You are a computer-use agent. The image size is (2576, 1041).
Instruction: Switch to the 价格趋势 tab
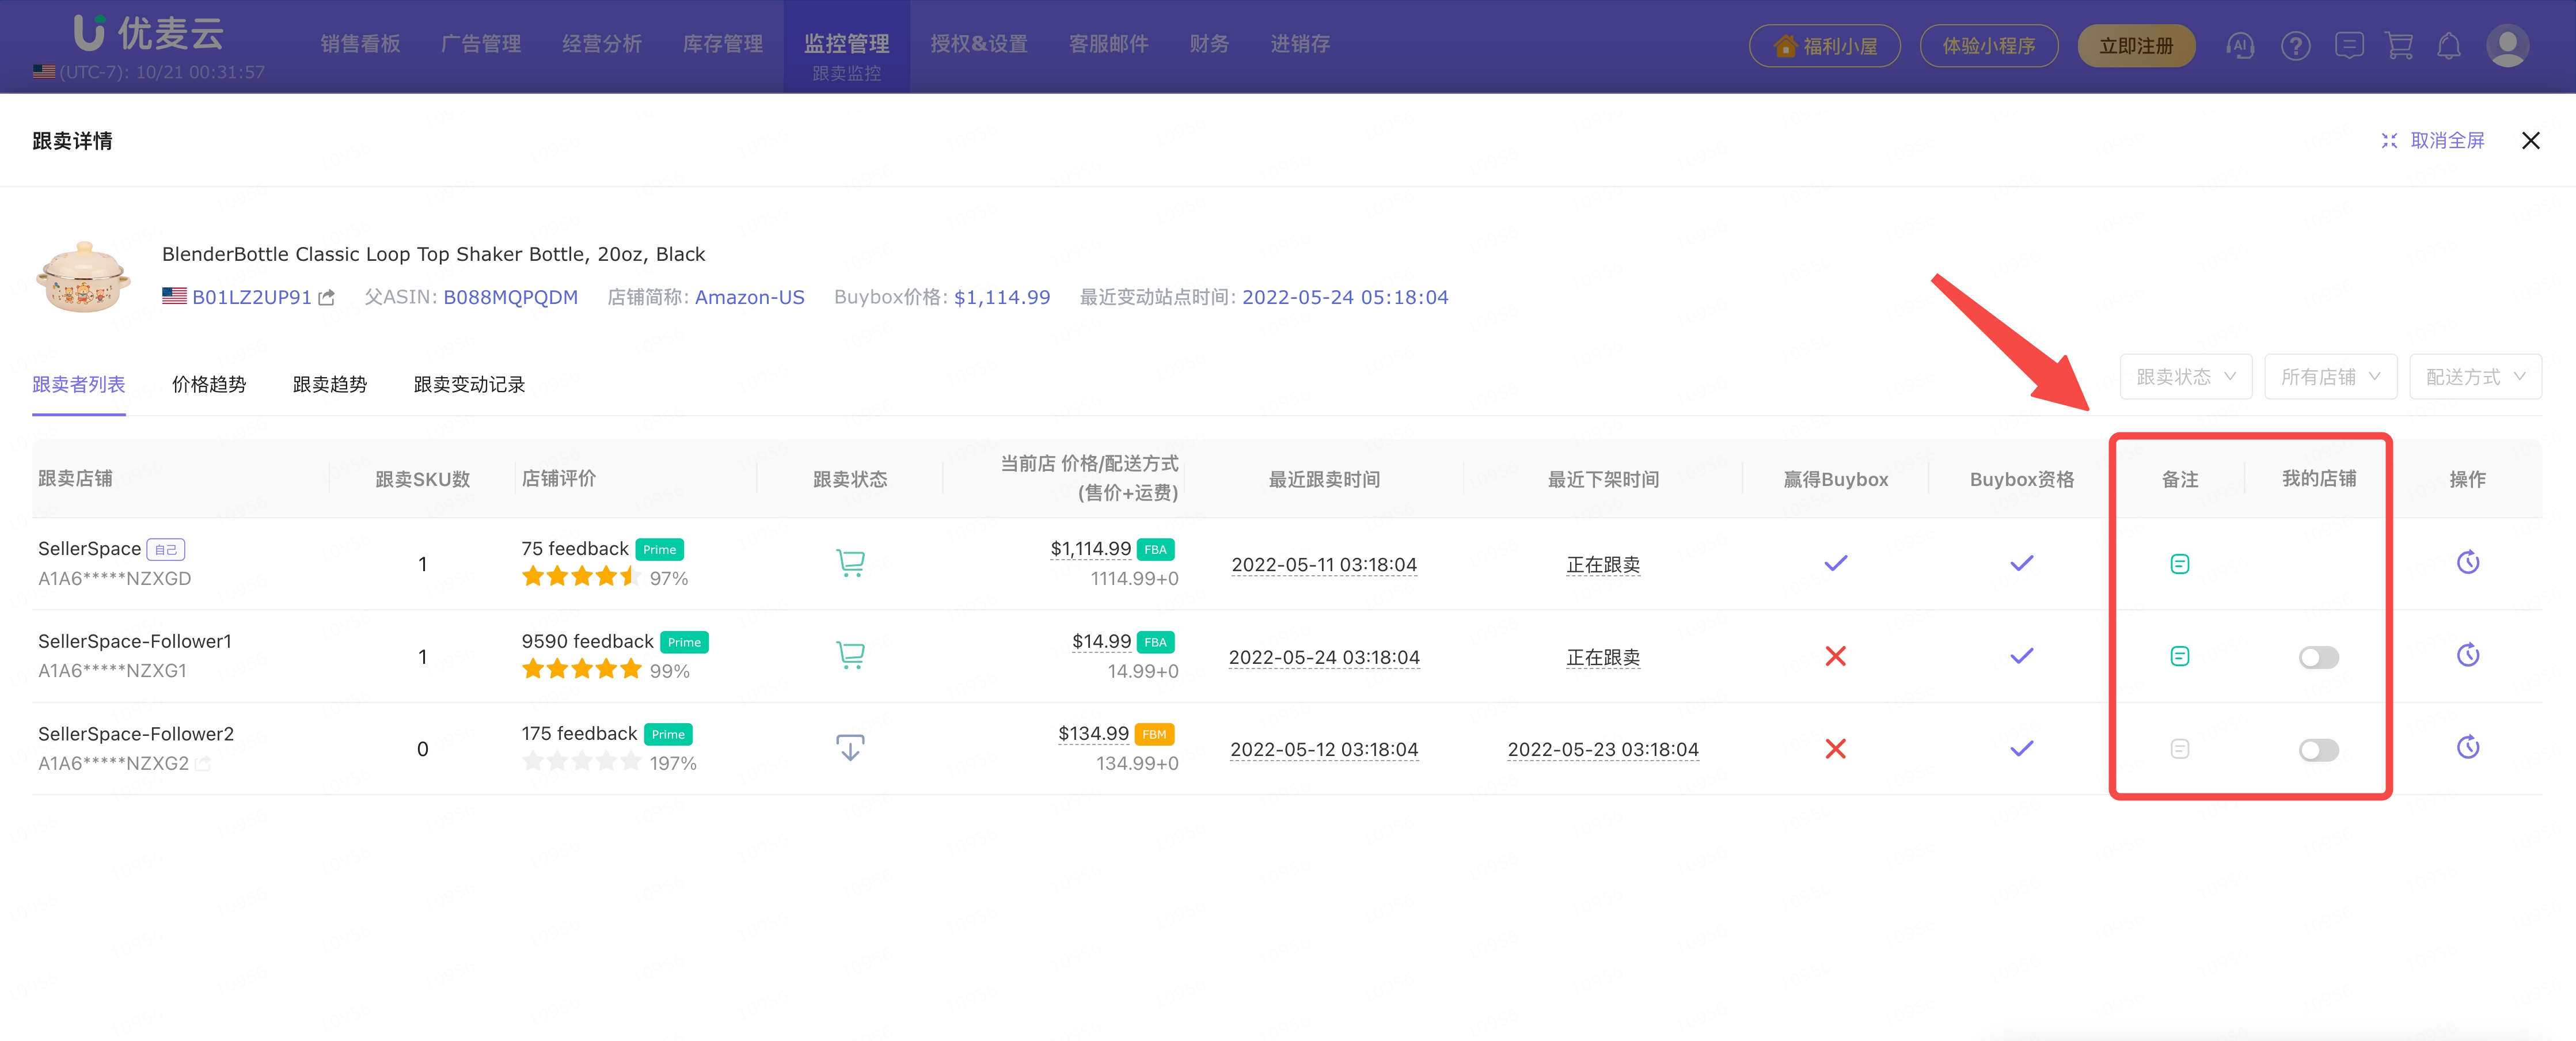[x=208, y=385]
